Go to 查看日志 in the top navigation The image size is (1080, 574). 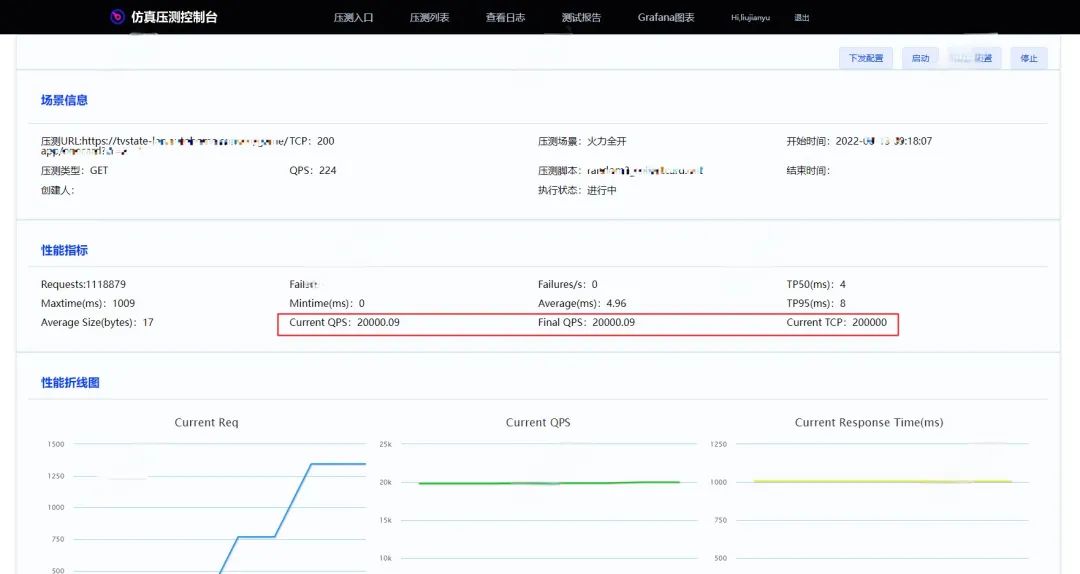tap(505, 17)
